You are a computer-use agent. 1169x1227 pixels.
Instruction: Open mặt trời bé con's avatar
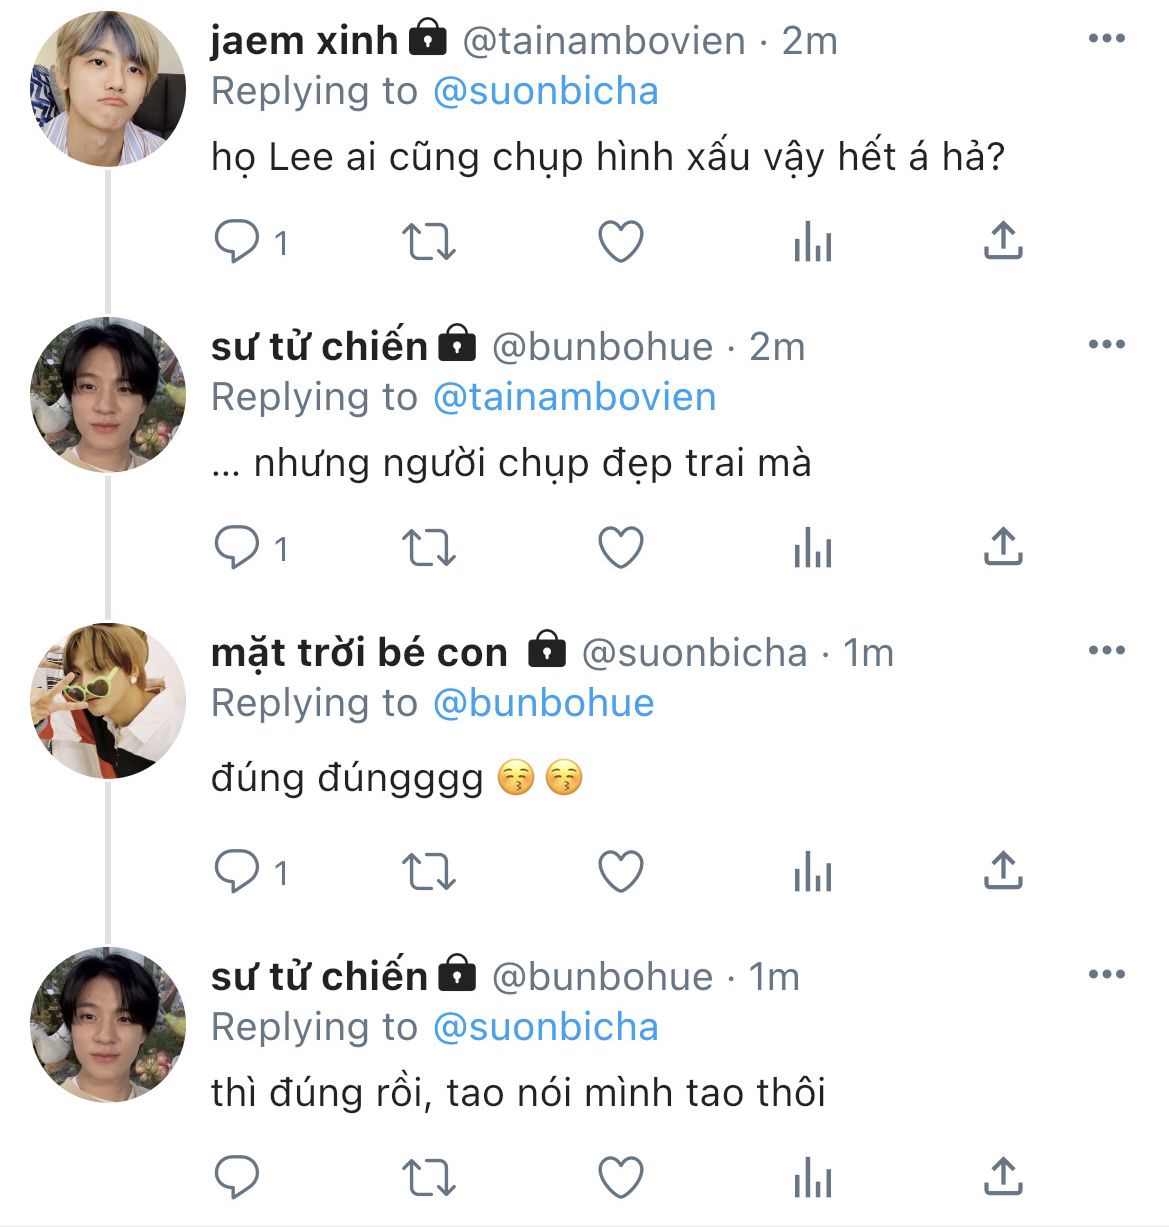click(108, 701)
